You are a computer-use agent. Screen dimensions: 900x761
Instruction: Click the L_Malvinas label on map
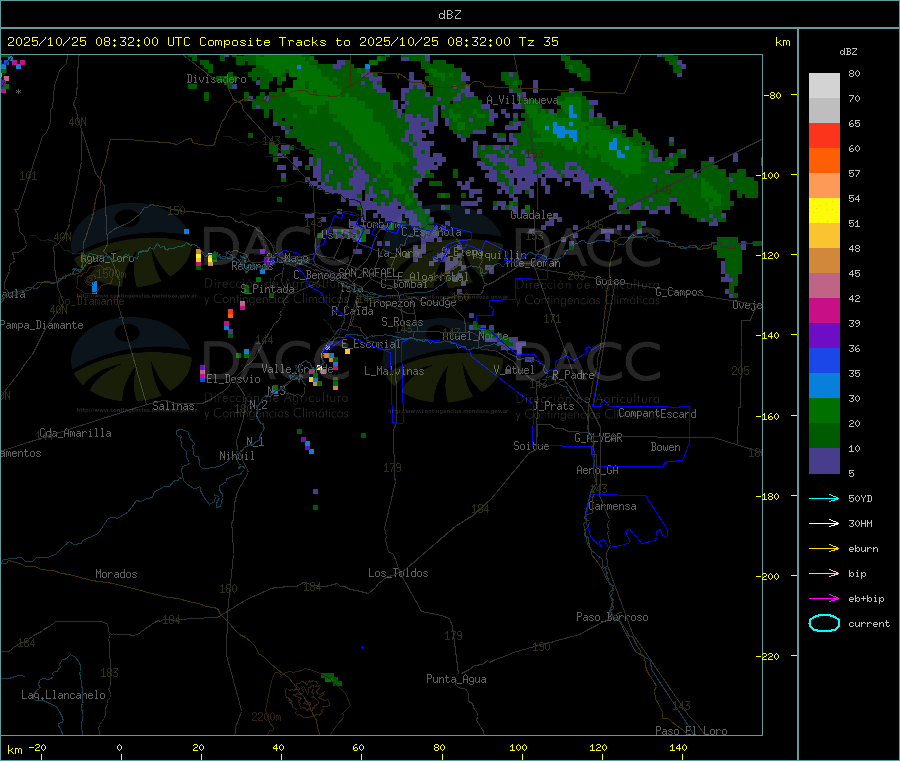pos(394,371)
